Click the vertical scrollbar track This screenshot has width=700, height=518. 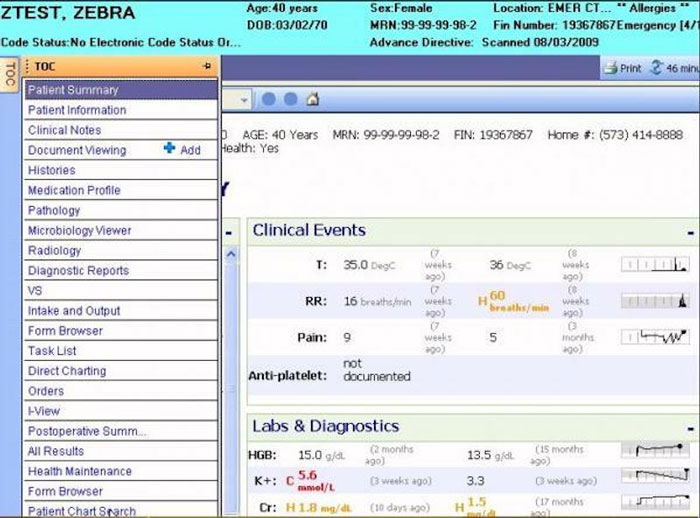[231, 388]
